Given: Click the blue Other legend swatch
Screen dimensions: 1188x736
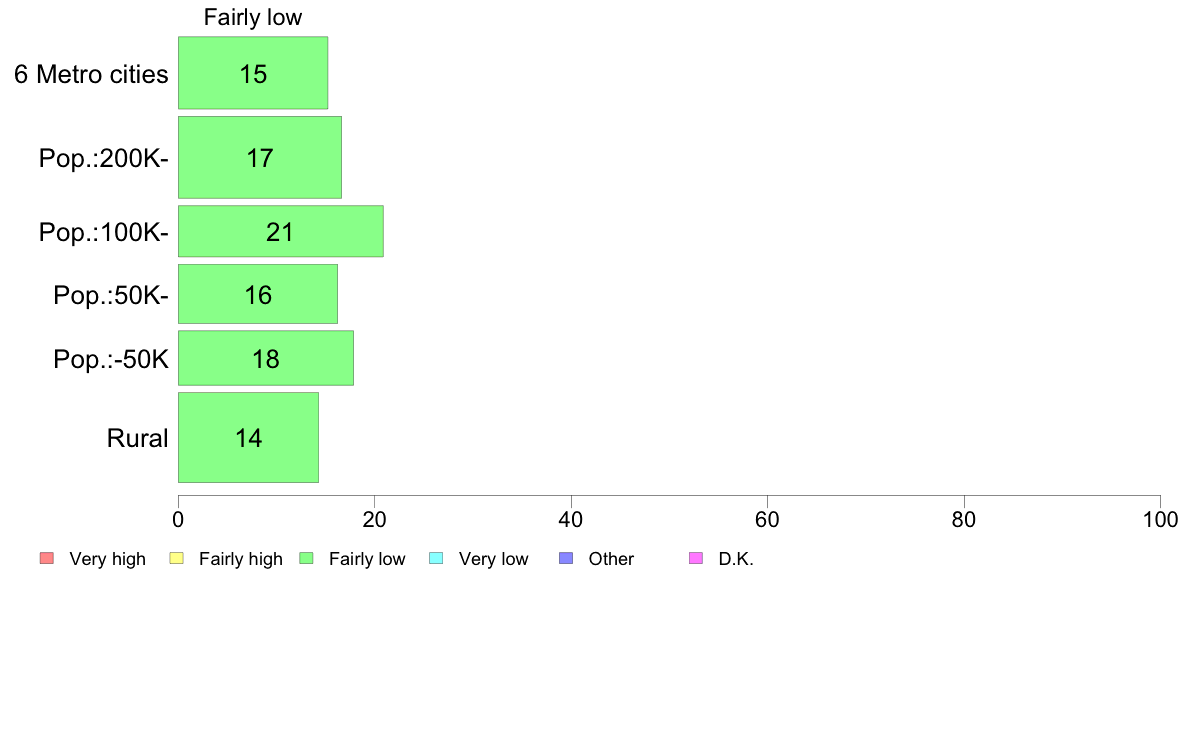Looking at the screenshot, I should coord(565,558).
